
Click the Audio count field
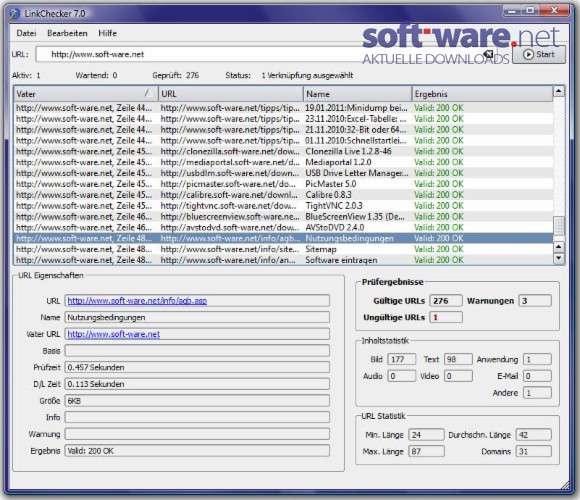click(402, 376)
